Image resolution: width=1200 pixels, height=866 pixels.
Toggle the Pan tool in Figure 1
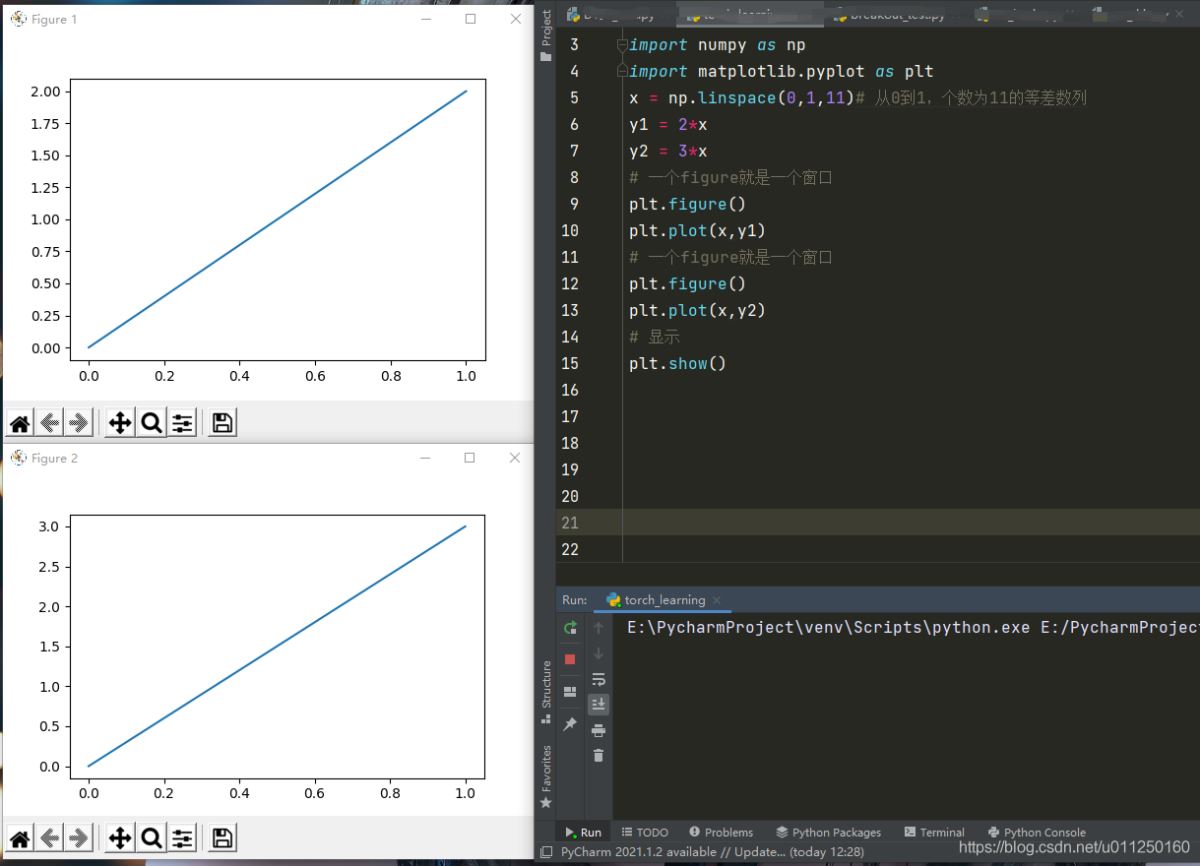click(120, 424)
